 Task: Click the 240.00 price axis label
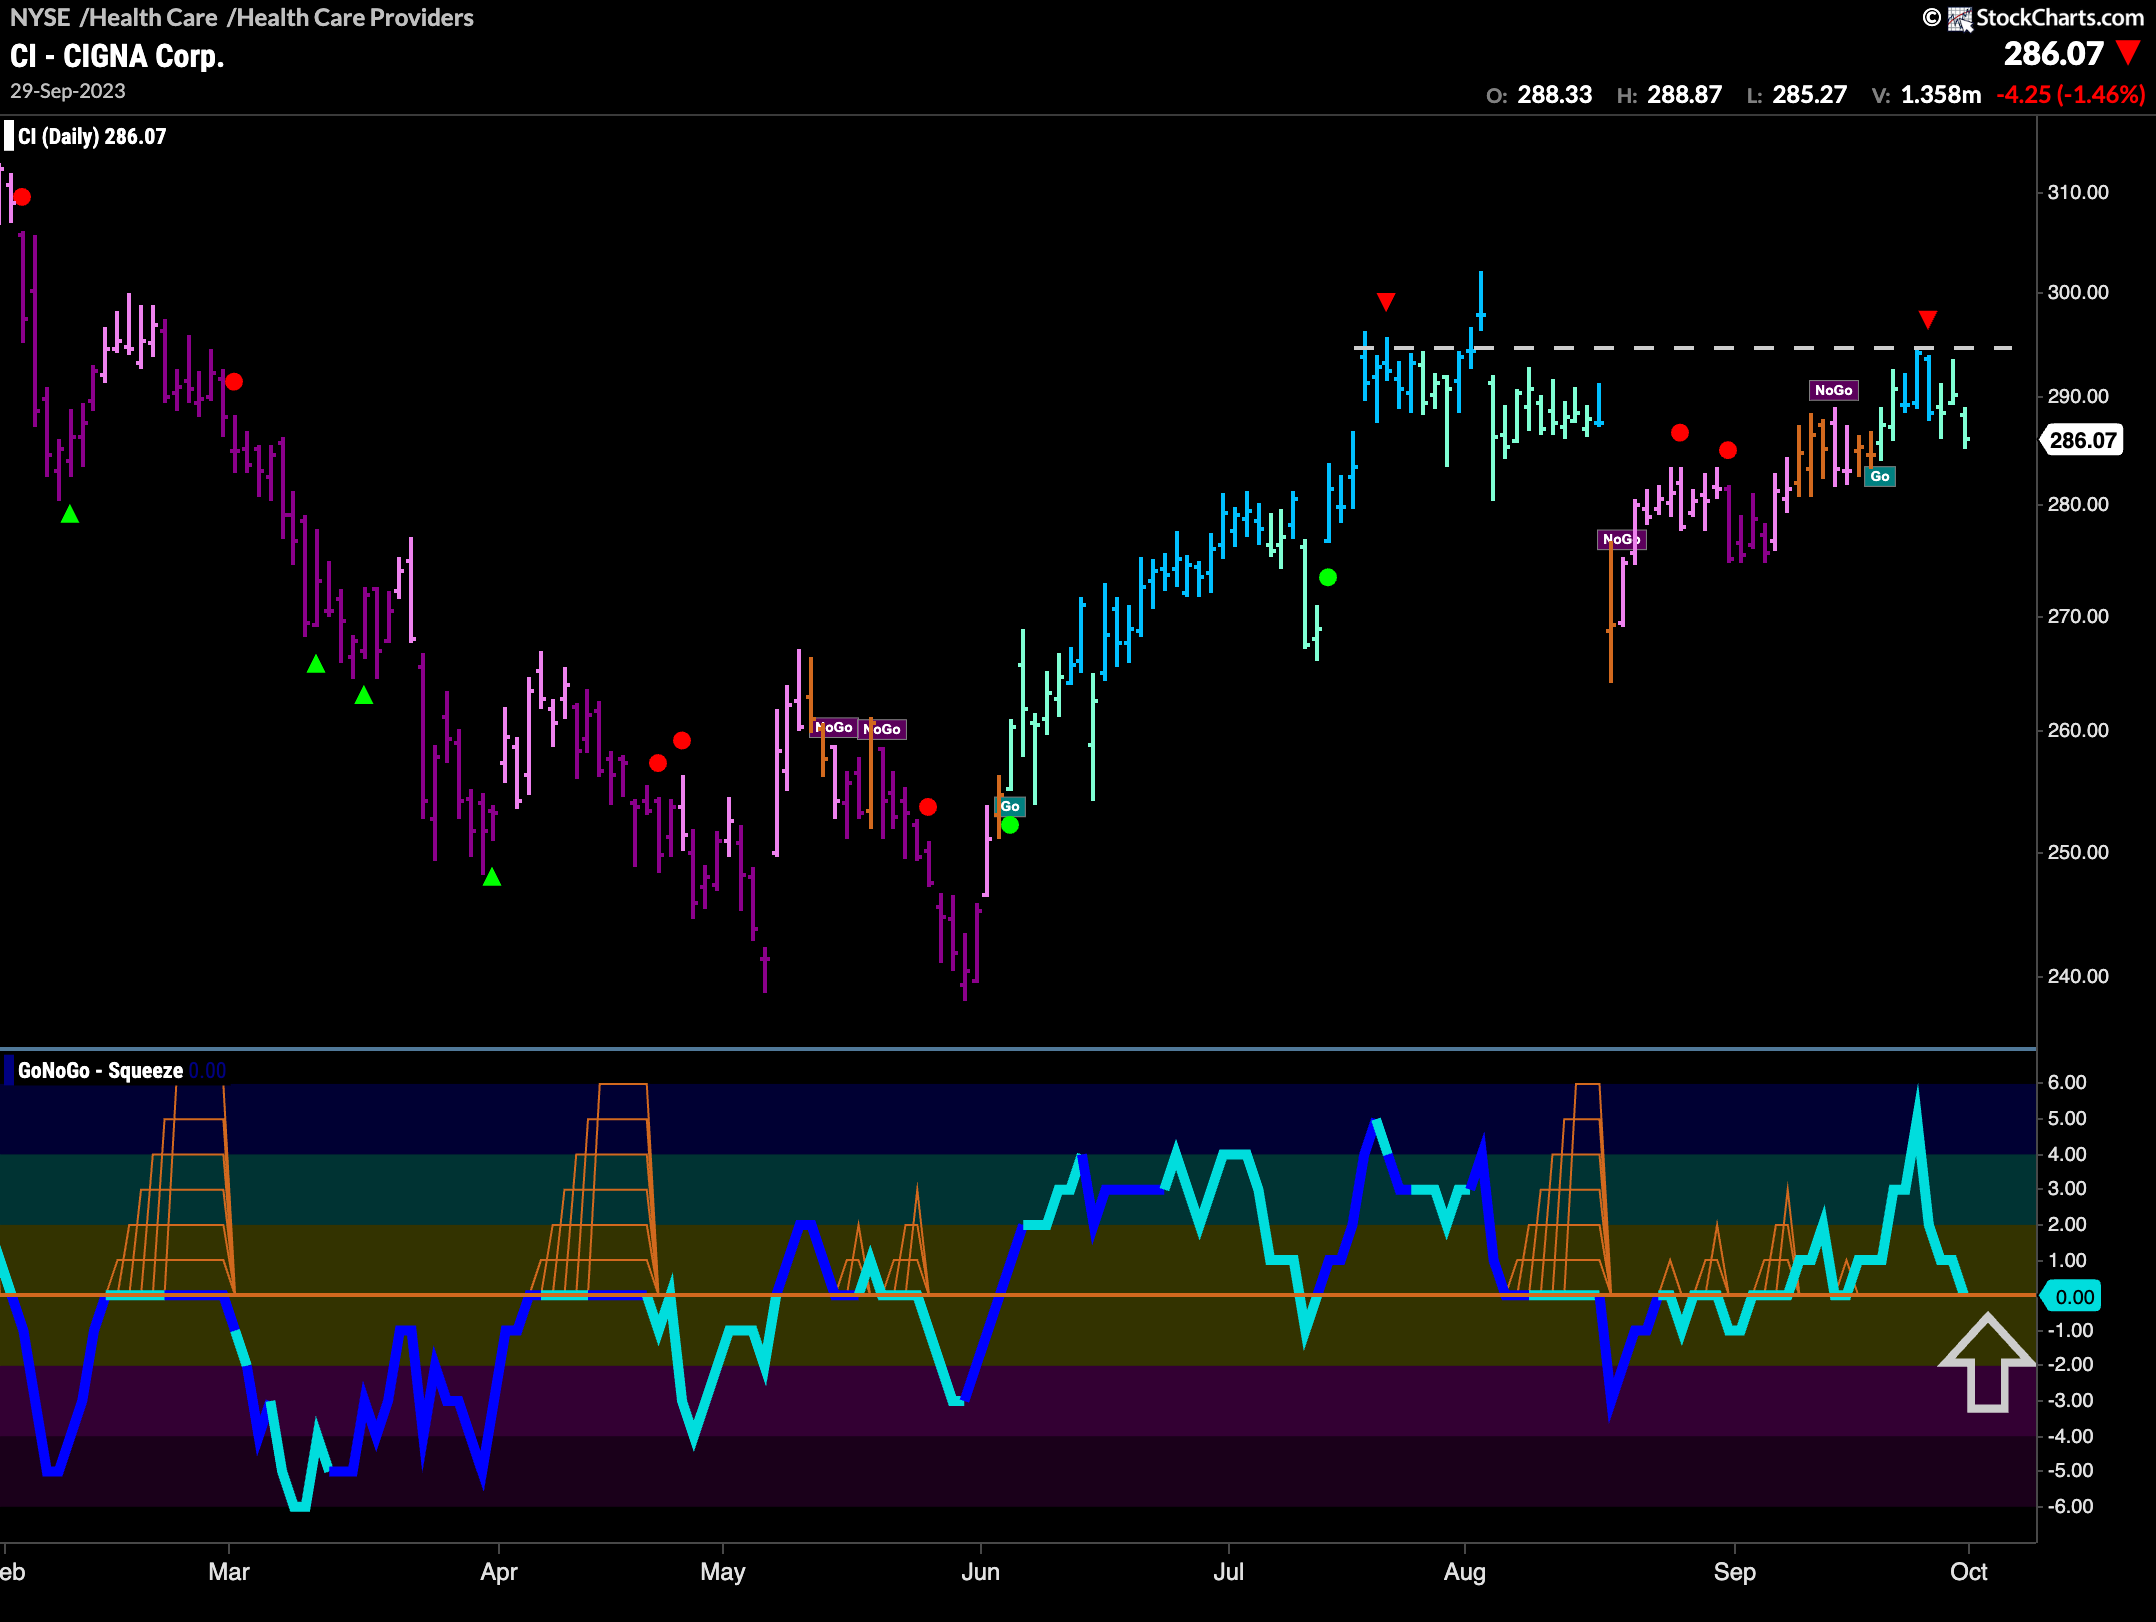[2077, 976]
